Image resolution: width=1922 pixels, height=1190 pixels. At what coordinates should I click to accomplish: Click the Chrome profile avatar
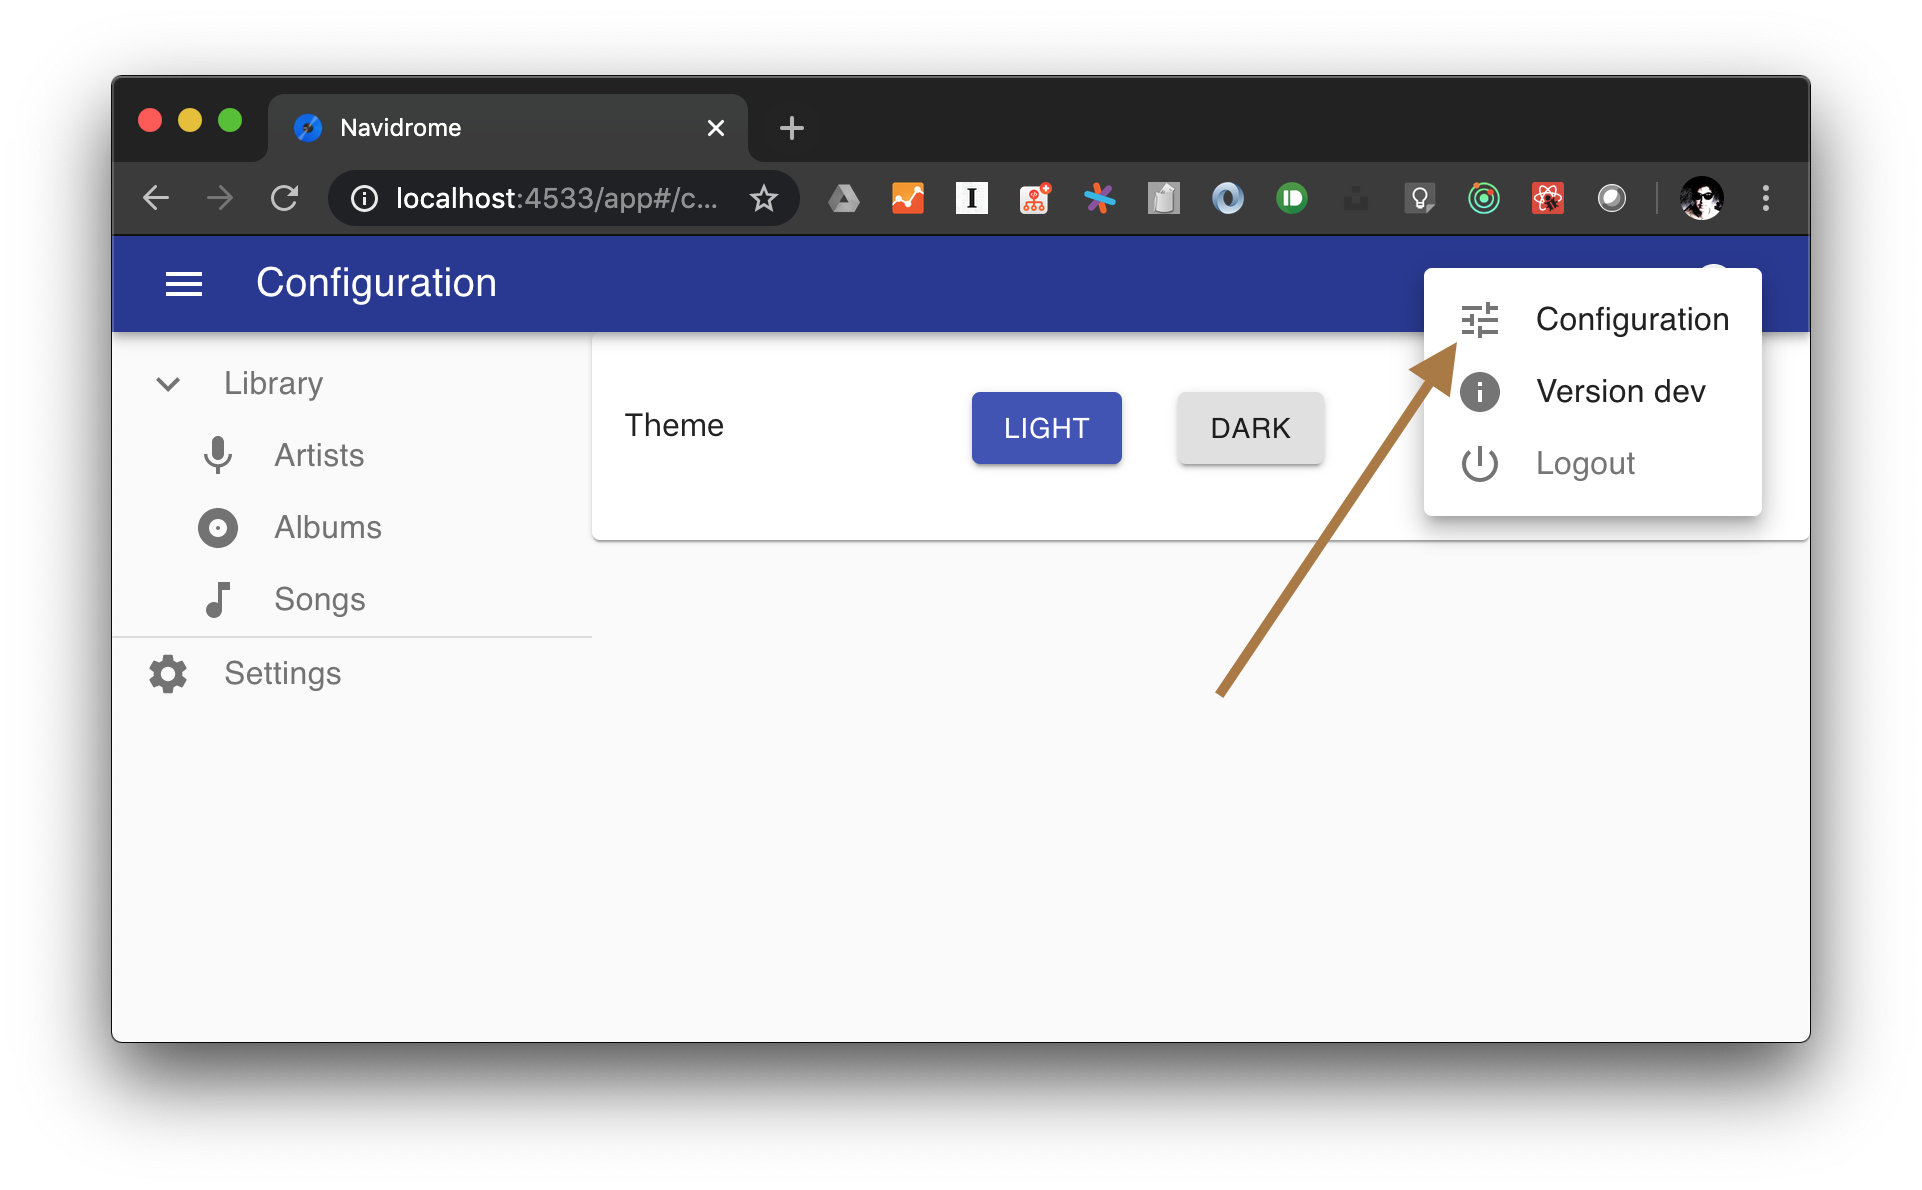[x=1702, y=198]
